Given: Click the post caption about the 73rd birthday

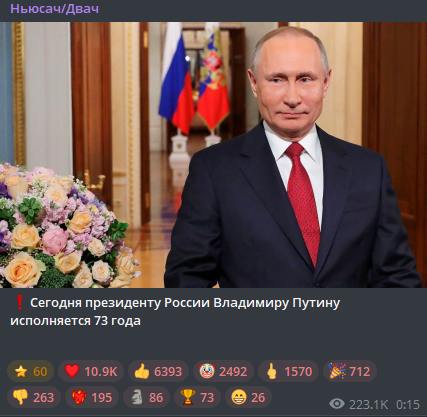Looking at the screenshot, I should [x=175, y=312].
